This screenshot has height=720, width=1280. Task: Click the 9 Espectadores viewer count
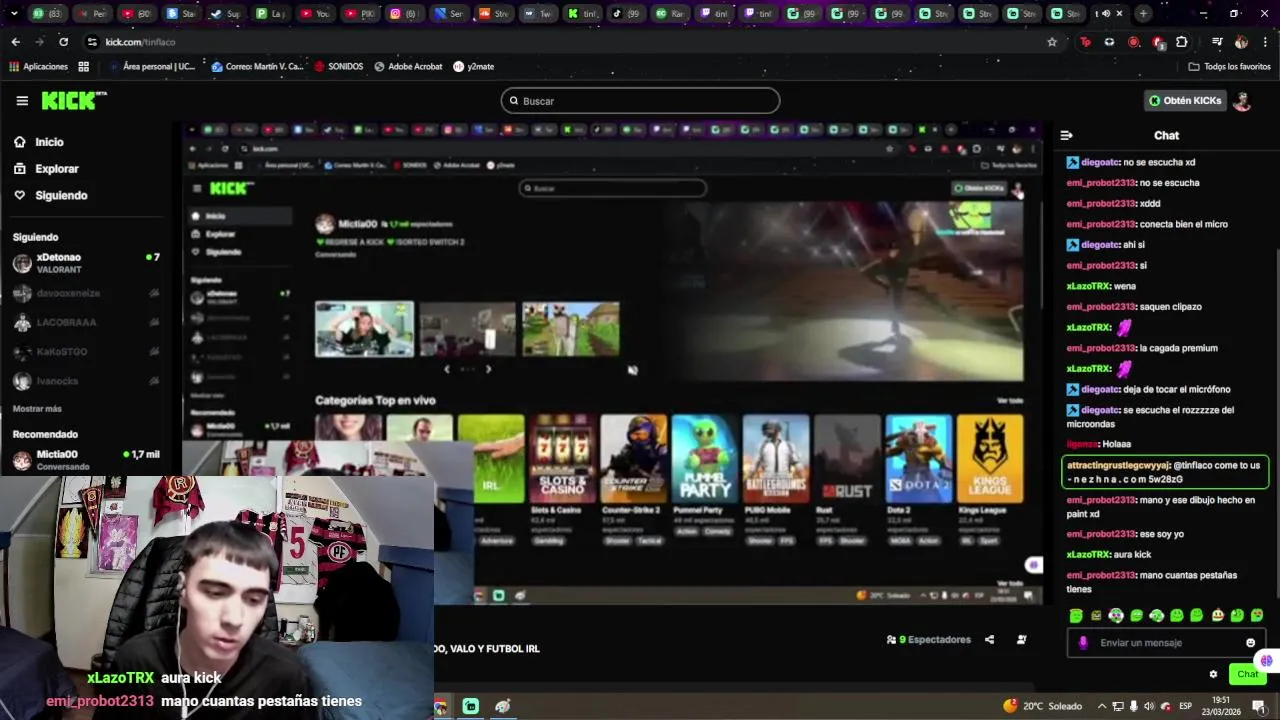(929, 640)
